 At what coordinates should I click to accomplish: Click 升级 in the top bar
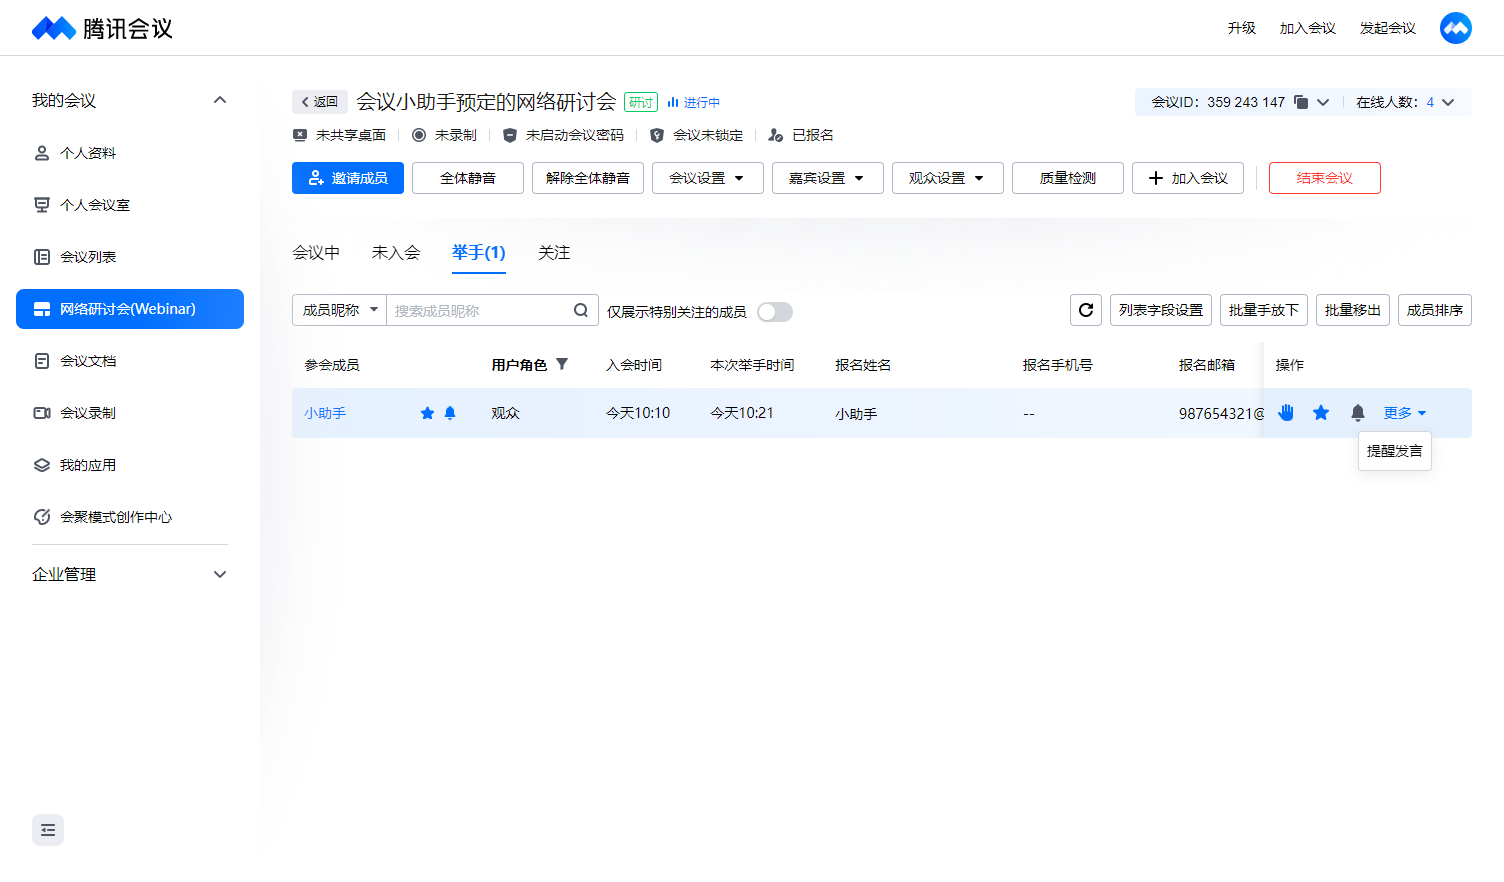pyautogui.click(x=1242, y=28)
